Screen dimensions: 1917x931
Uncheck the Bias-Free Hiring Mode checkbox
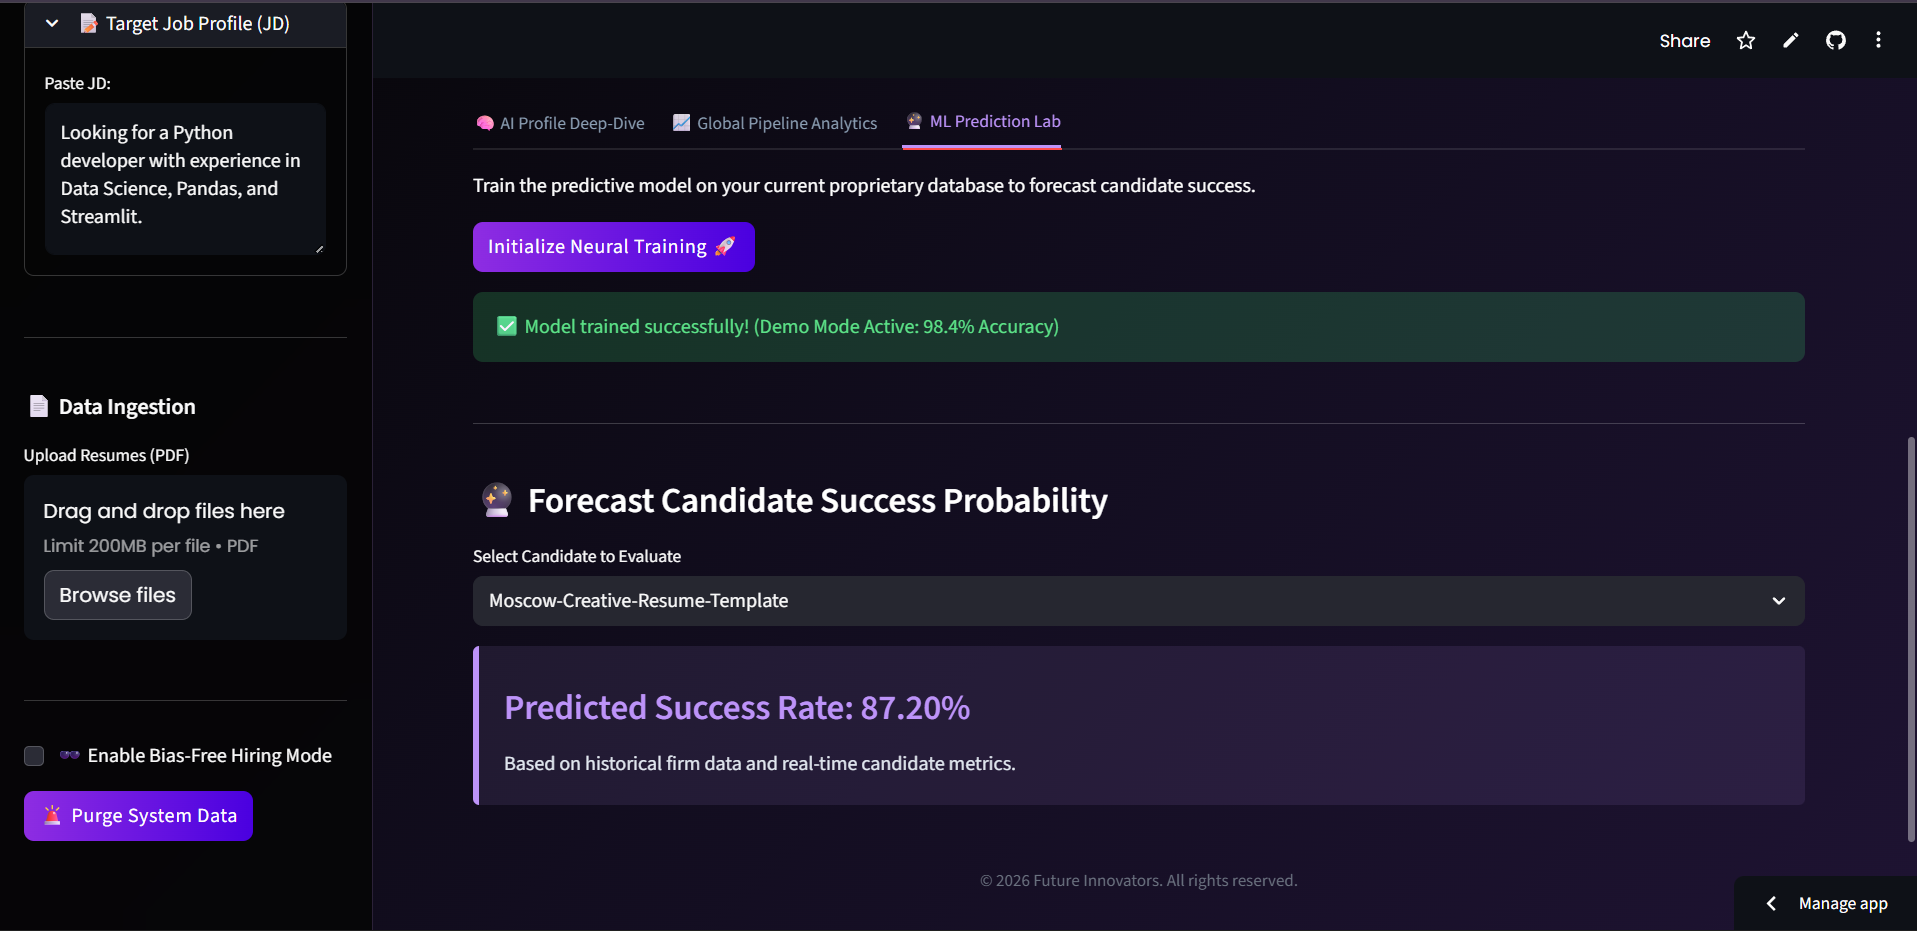coord(34,756)
